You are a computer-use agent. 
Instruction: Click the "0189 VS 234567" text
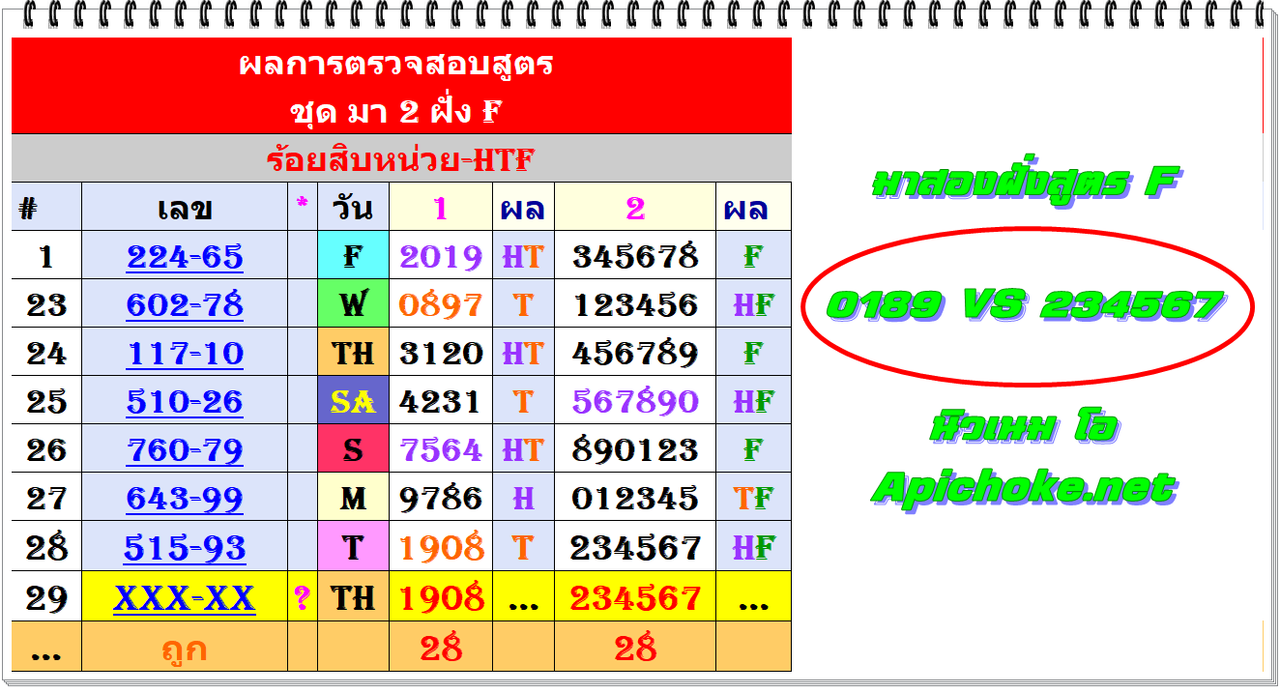pyautogui.click(x=1026, y=306)
